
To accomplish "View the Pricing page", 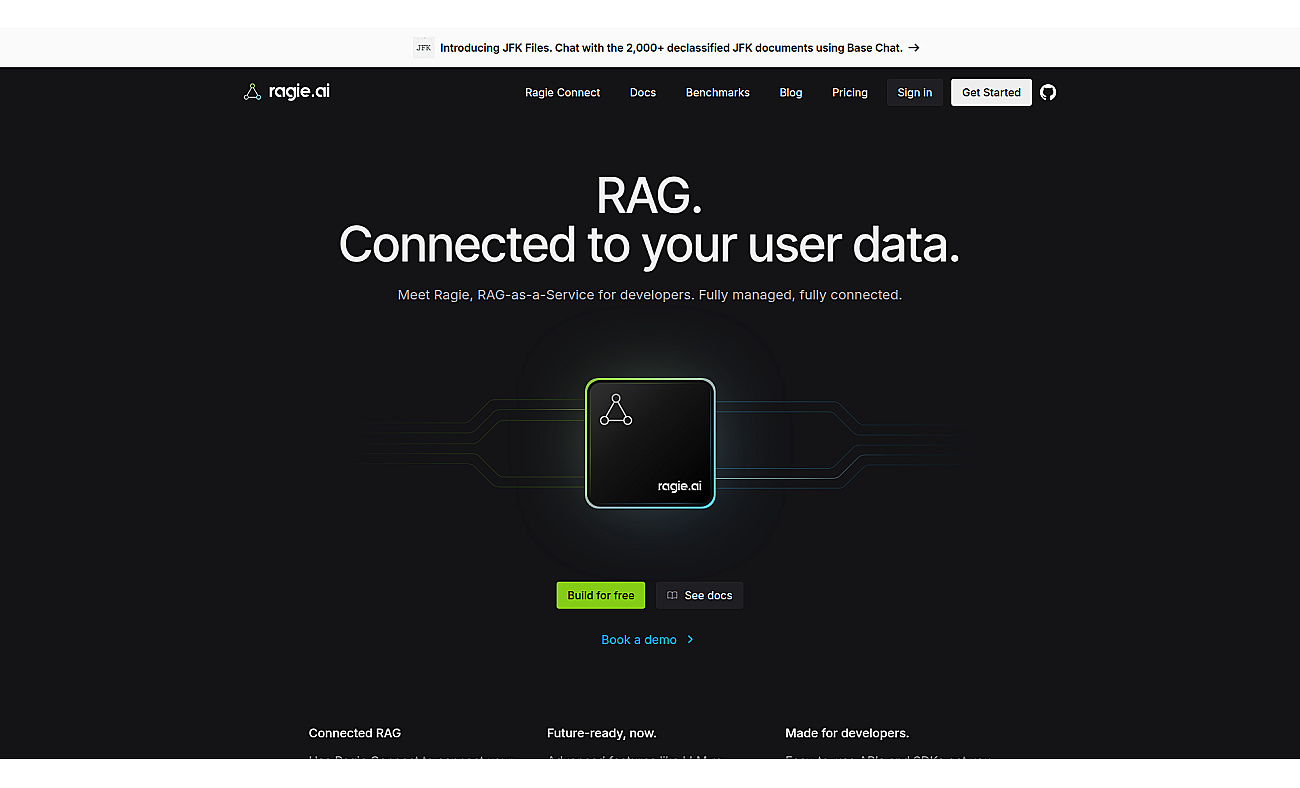I will pos(850,92).
